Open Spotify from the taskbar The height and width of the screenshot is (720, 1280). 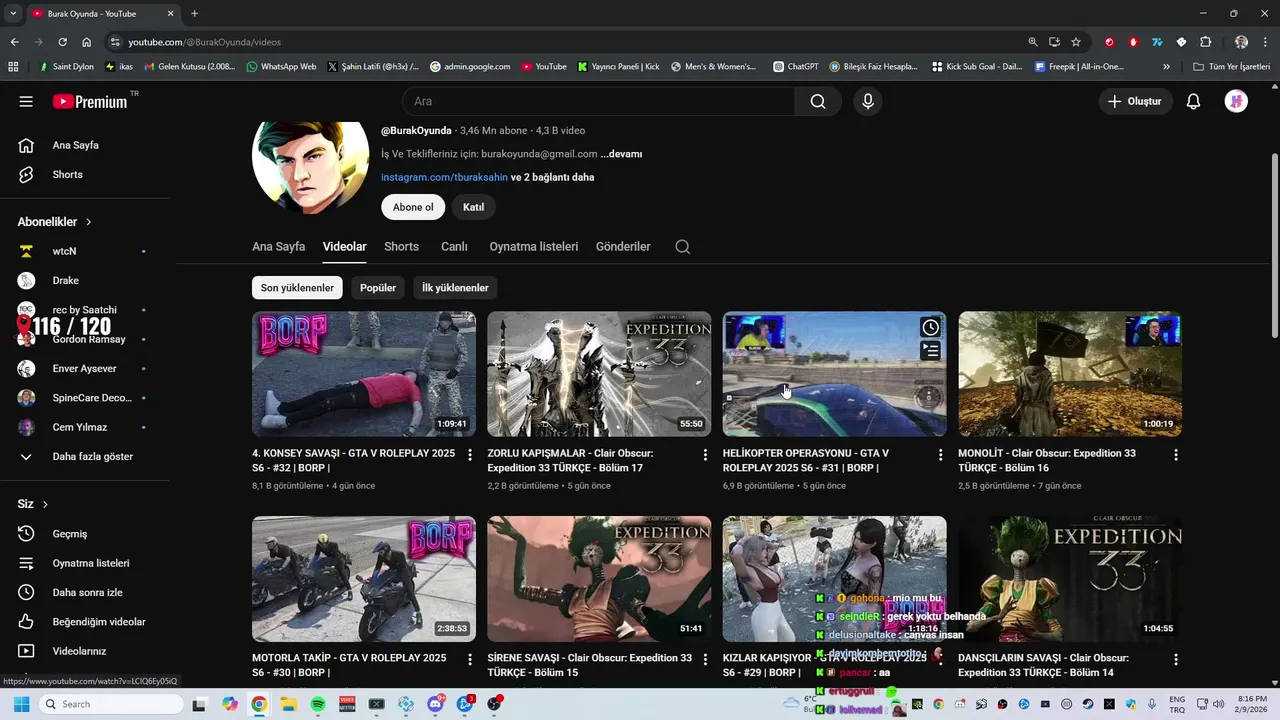tap(318, 704)
